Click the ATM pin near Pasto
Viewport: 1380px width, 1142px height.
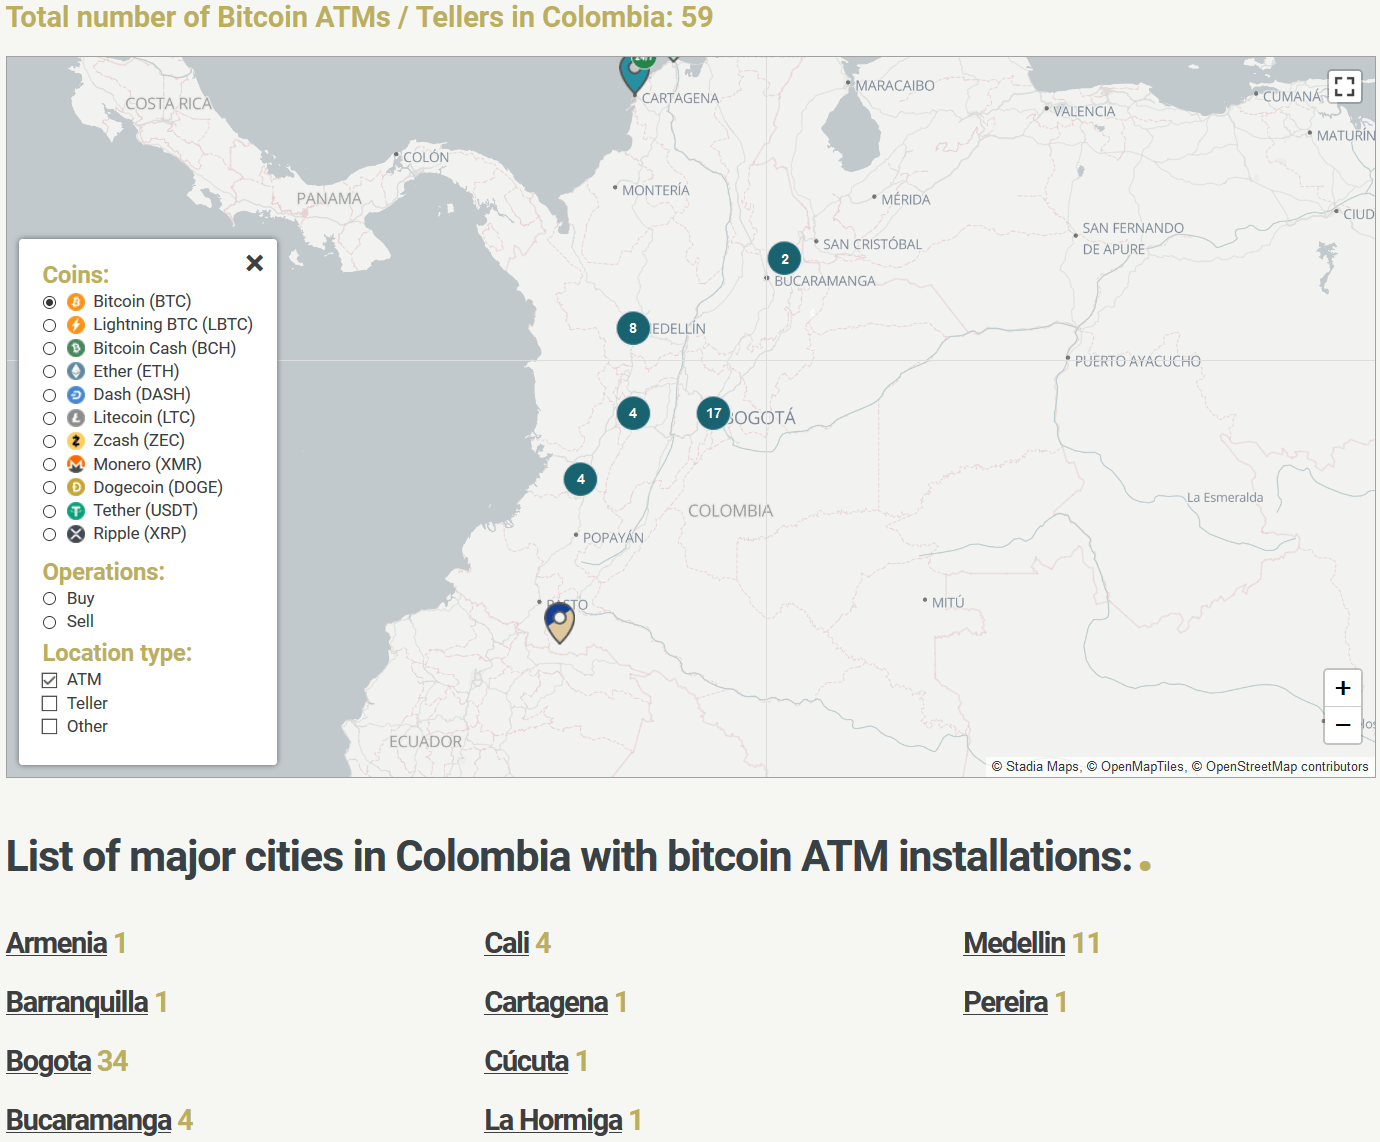click(560, 622)
